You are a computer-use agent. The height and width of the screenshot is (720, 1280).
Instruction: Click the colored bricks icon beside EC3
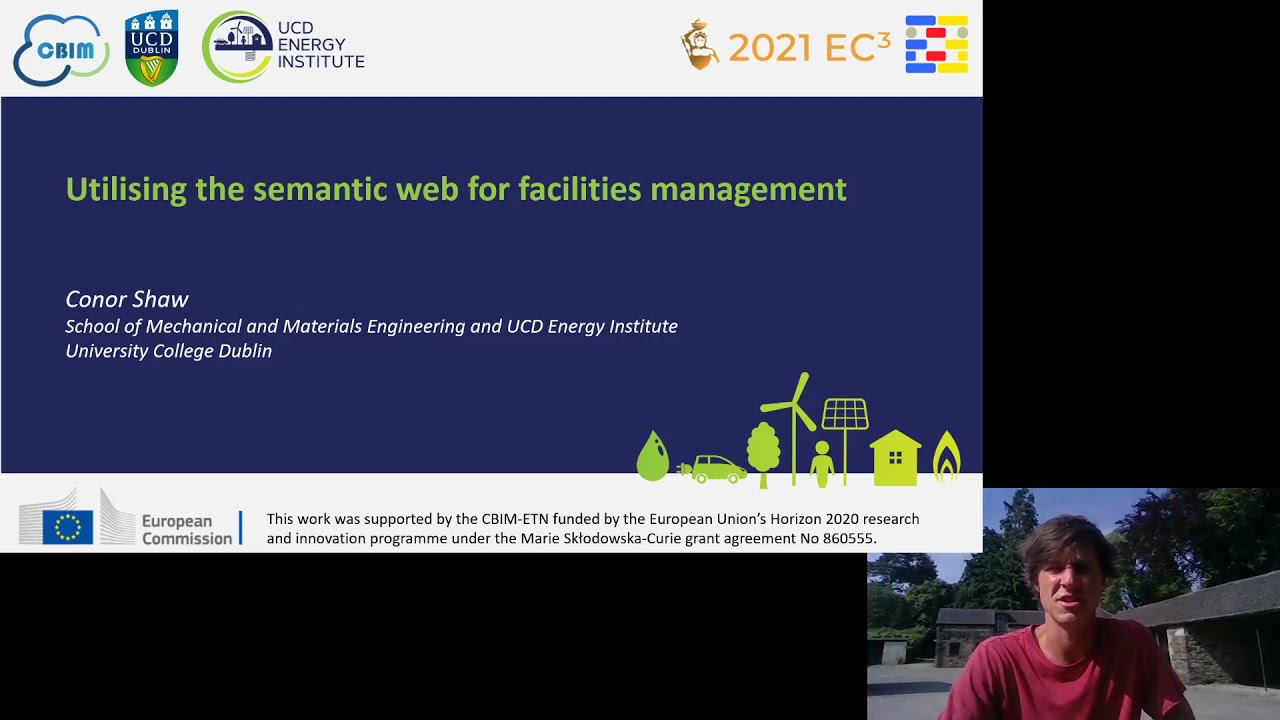[936, 44]
